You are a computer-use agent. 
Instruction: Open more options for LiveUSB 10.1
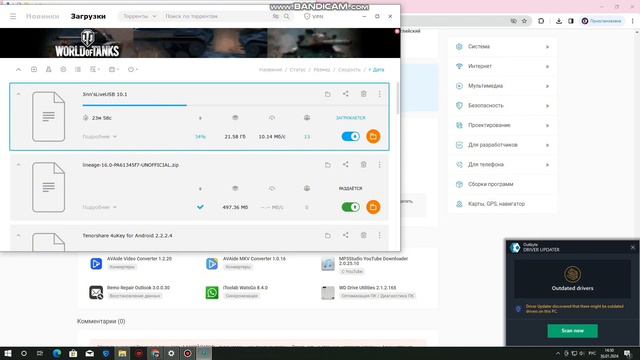click(x=380, y=94)
